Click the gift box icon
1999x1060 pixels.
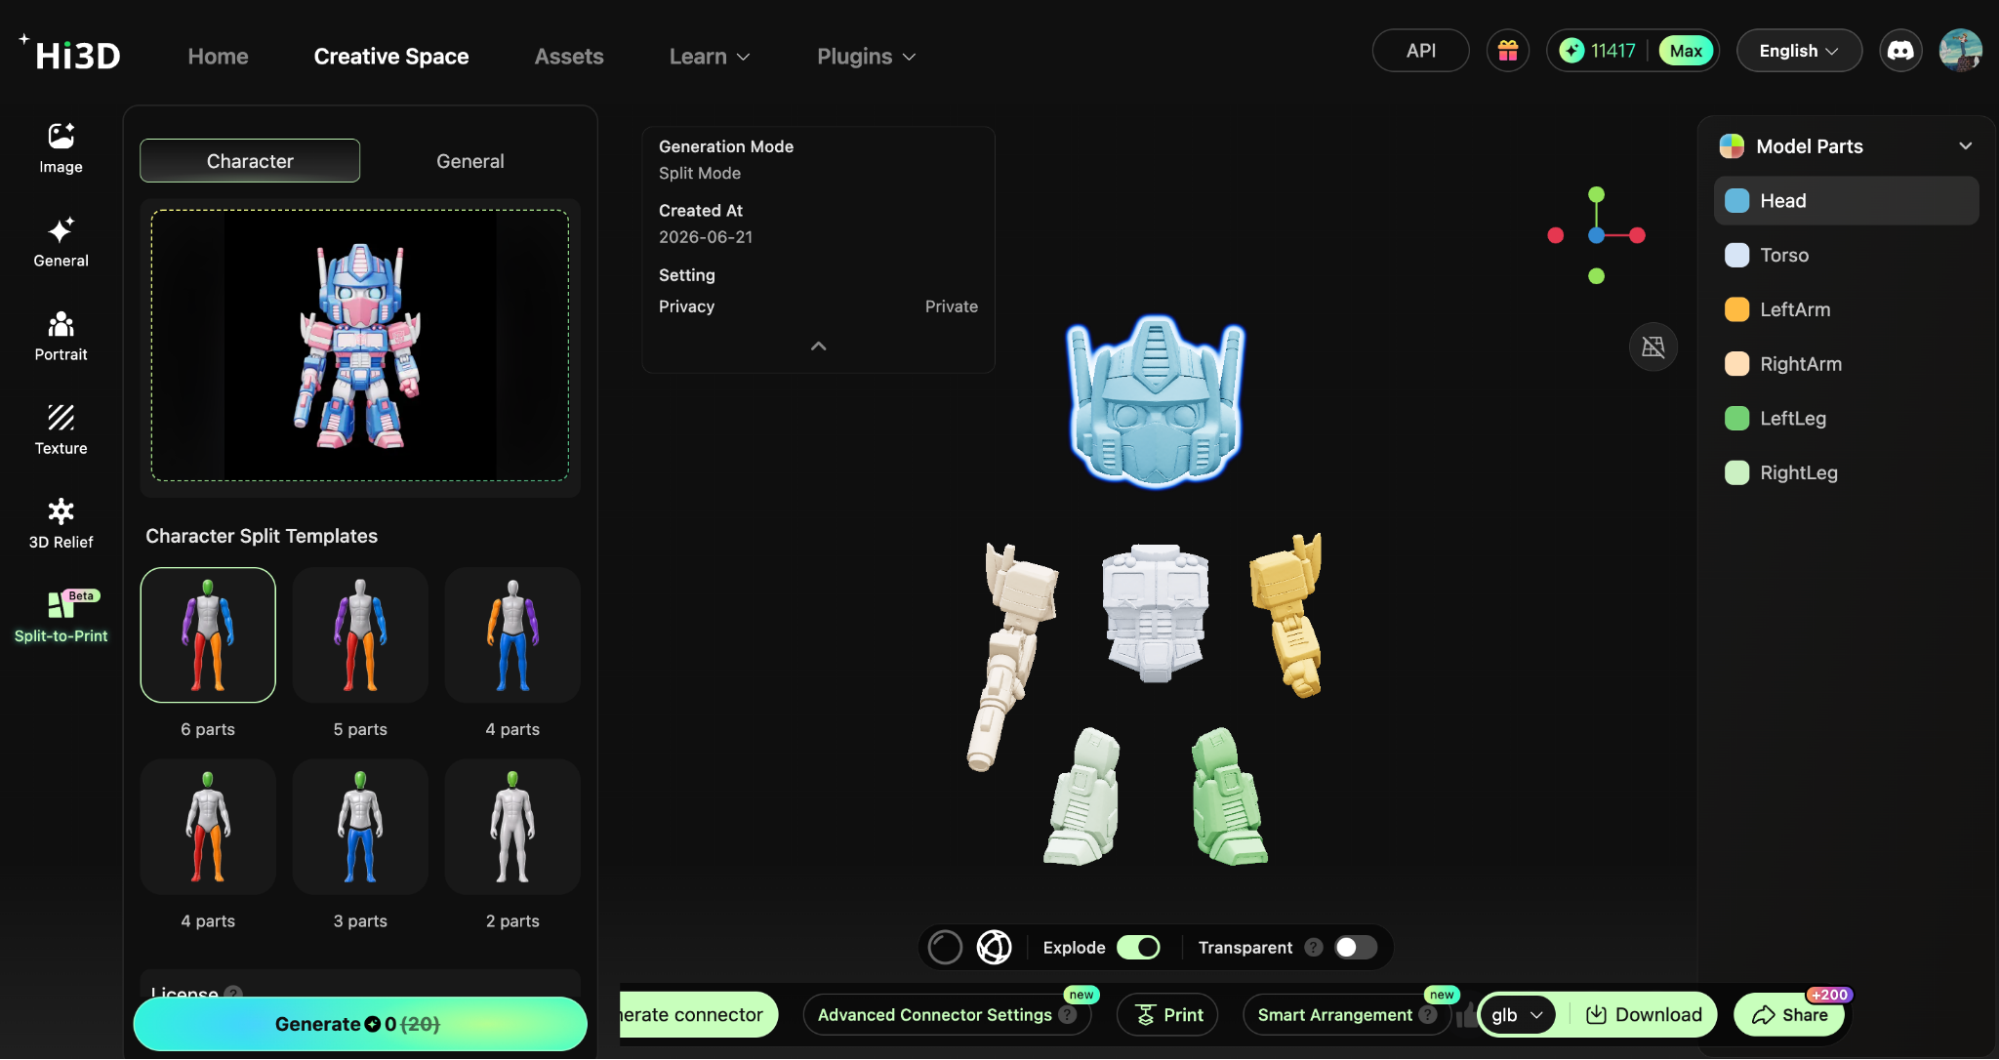[x=1507, y=50]
